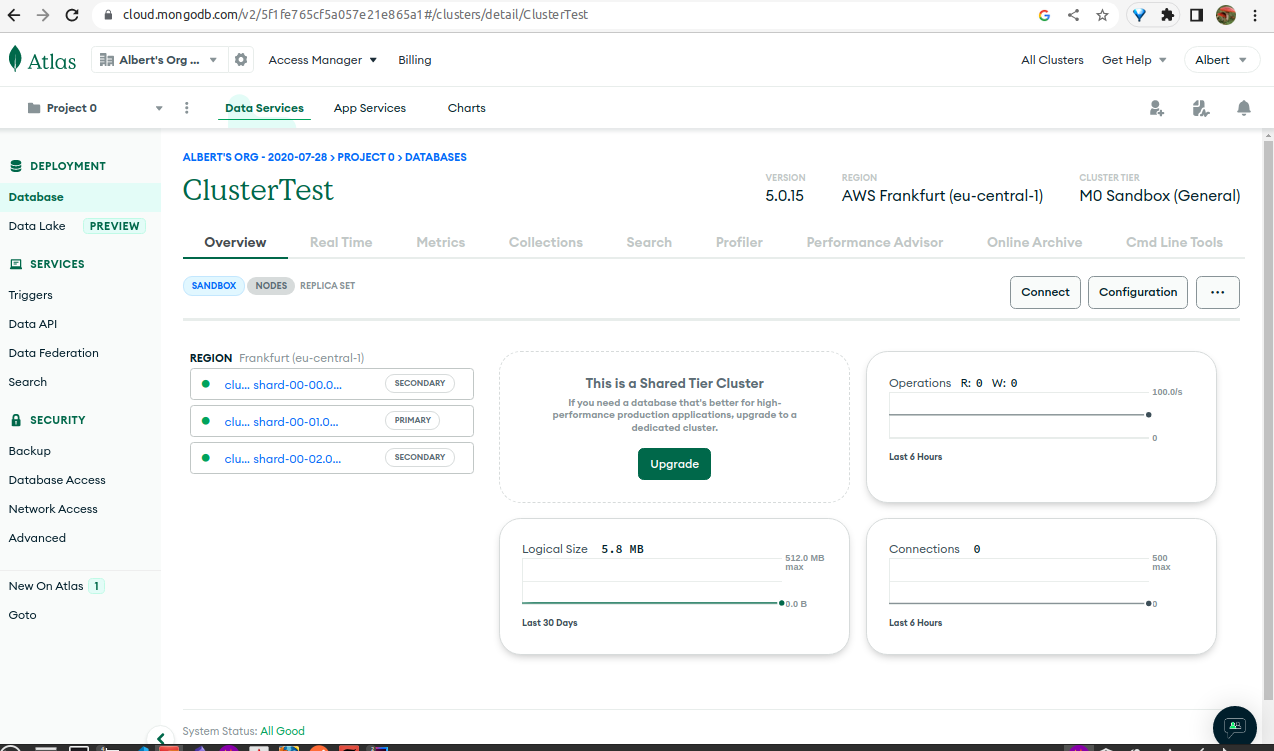Open the project options three-dot menu
The width and height of the screenshot is (1274, 751).
(x=187, y=108)
